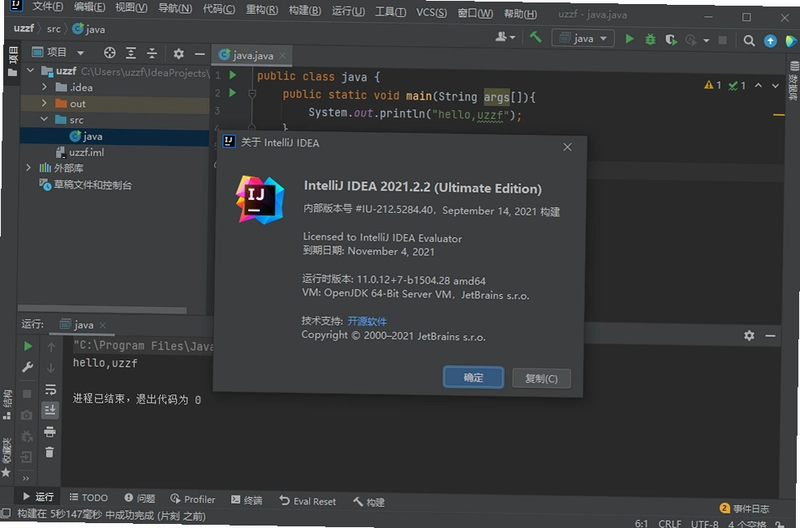The height and width of the screenshot is (528, 800).
Task: Open the TODO tool window
Action: [89, 497]
